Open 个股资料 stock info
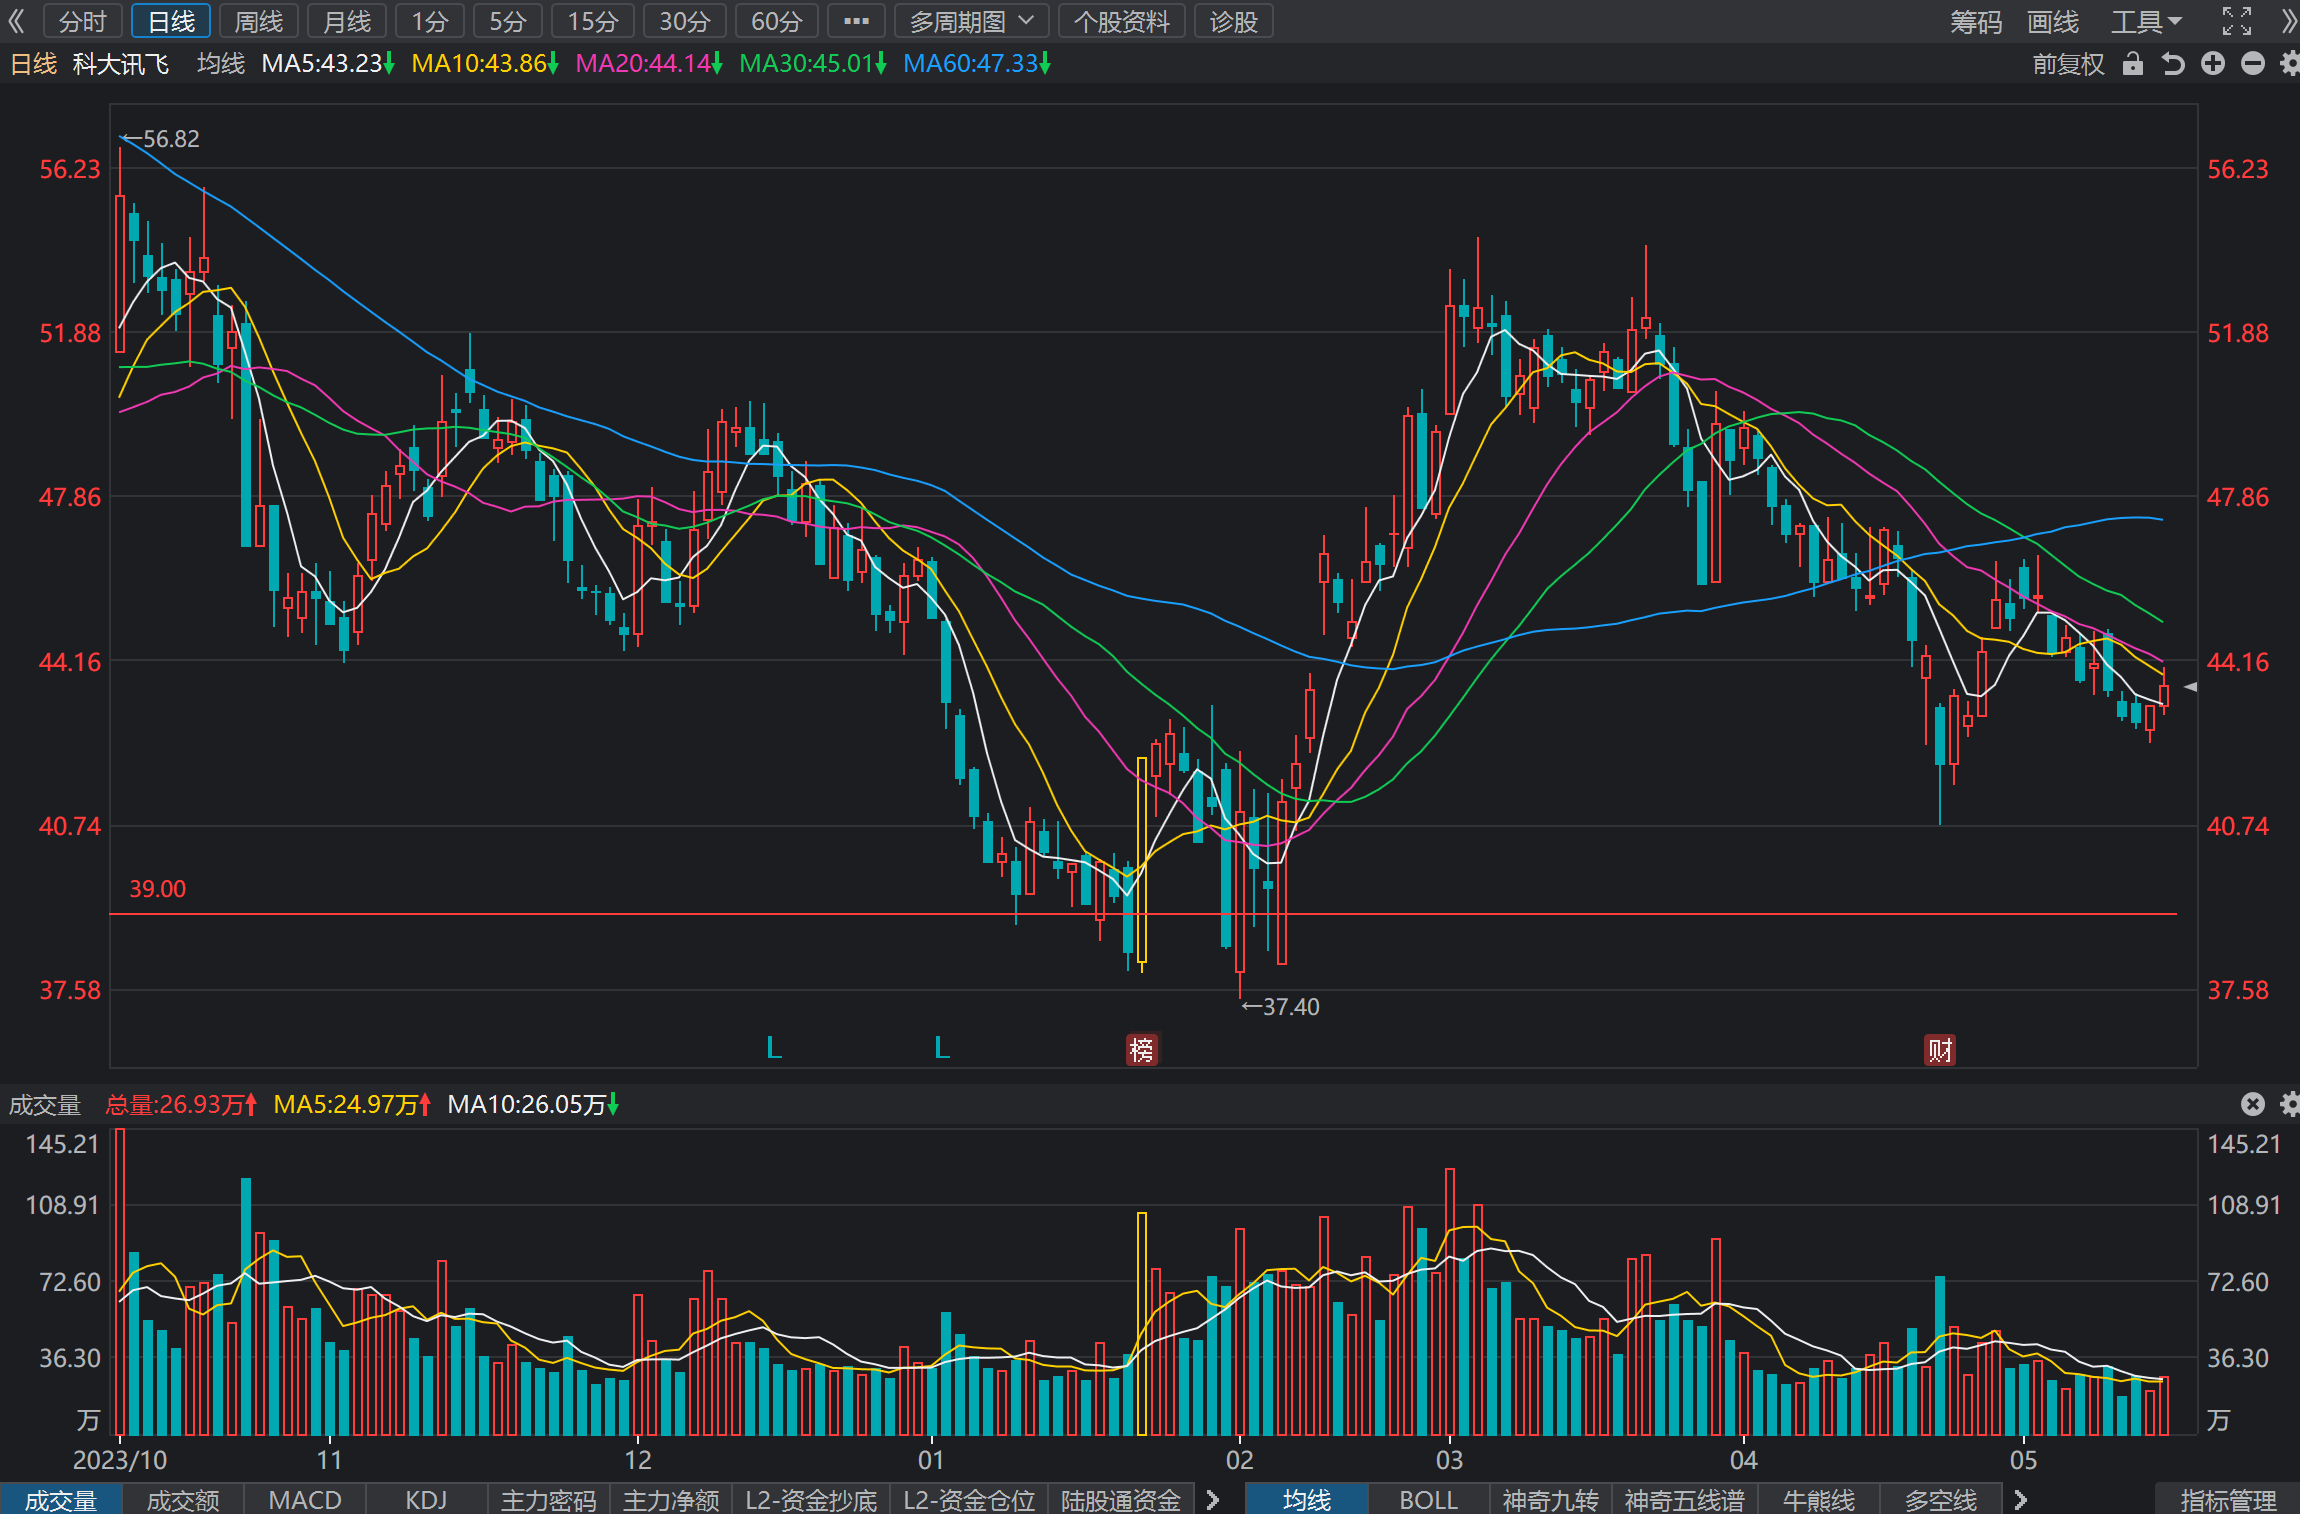The height and width of the screenshot is (1514, 2300). pyautogui.click(x=1122, y=21)
